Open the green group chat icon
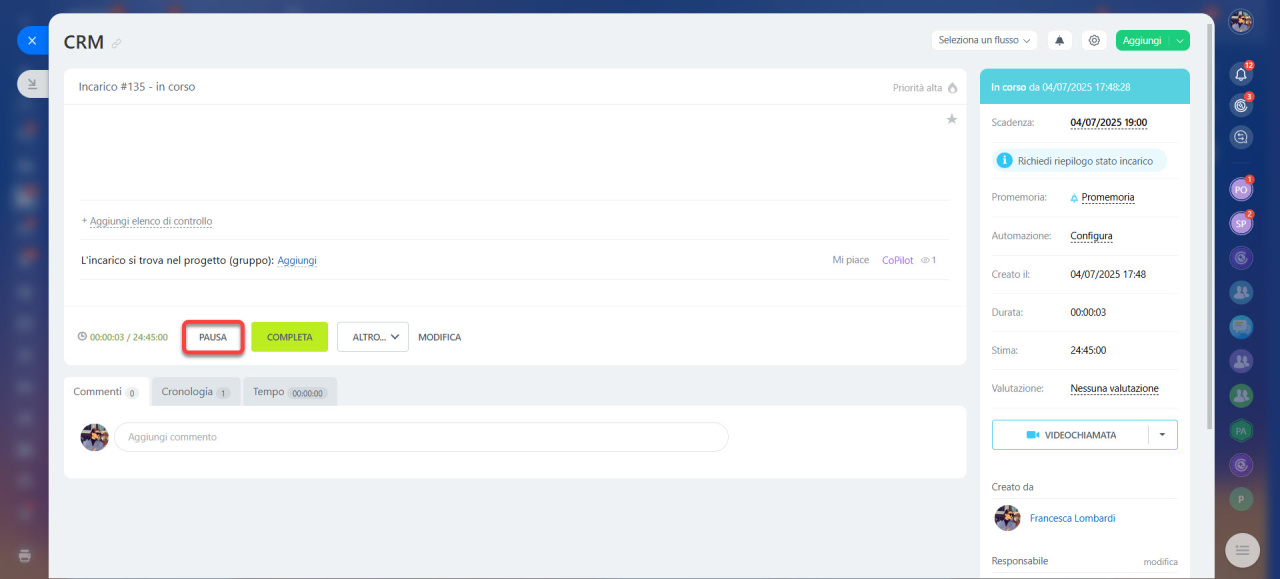 pos(1241,396)
